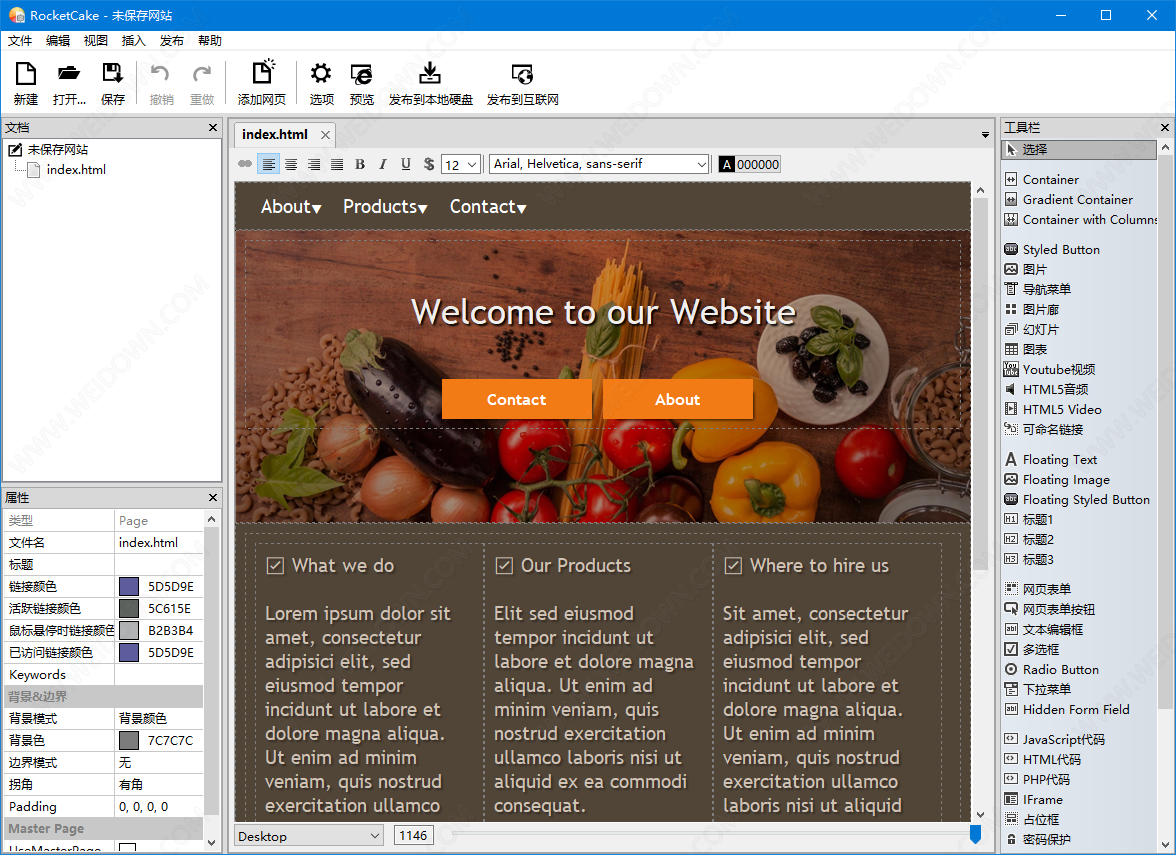Open the 帮助 menu
This screenshot has width=1176, height=855.
tap(209, 40)
